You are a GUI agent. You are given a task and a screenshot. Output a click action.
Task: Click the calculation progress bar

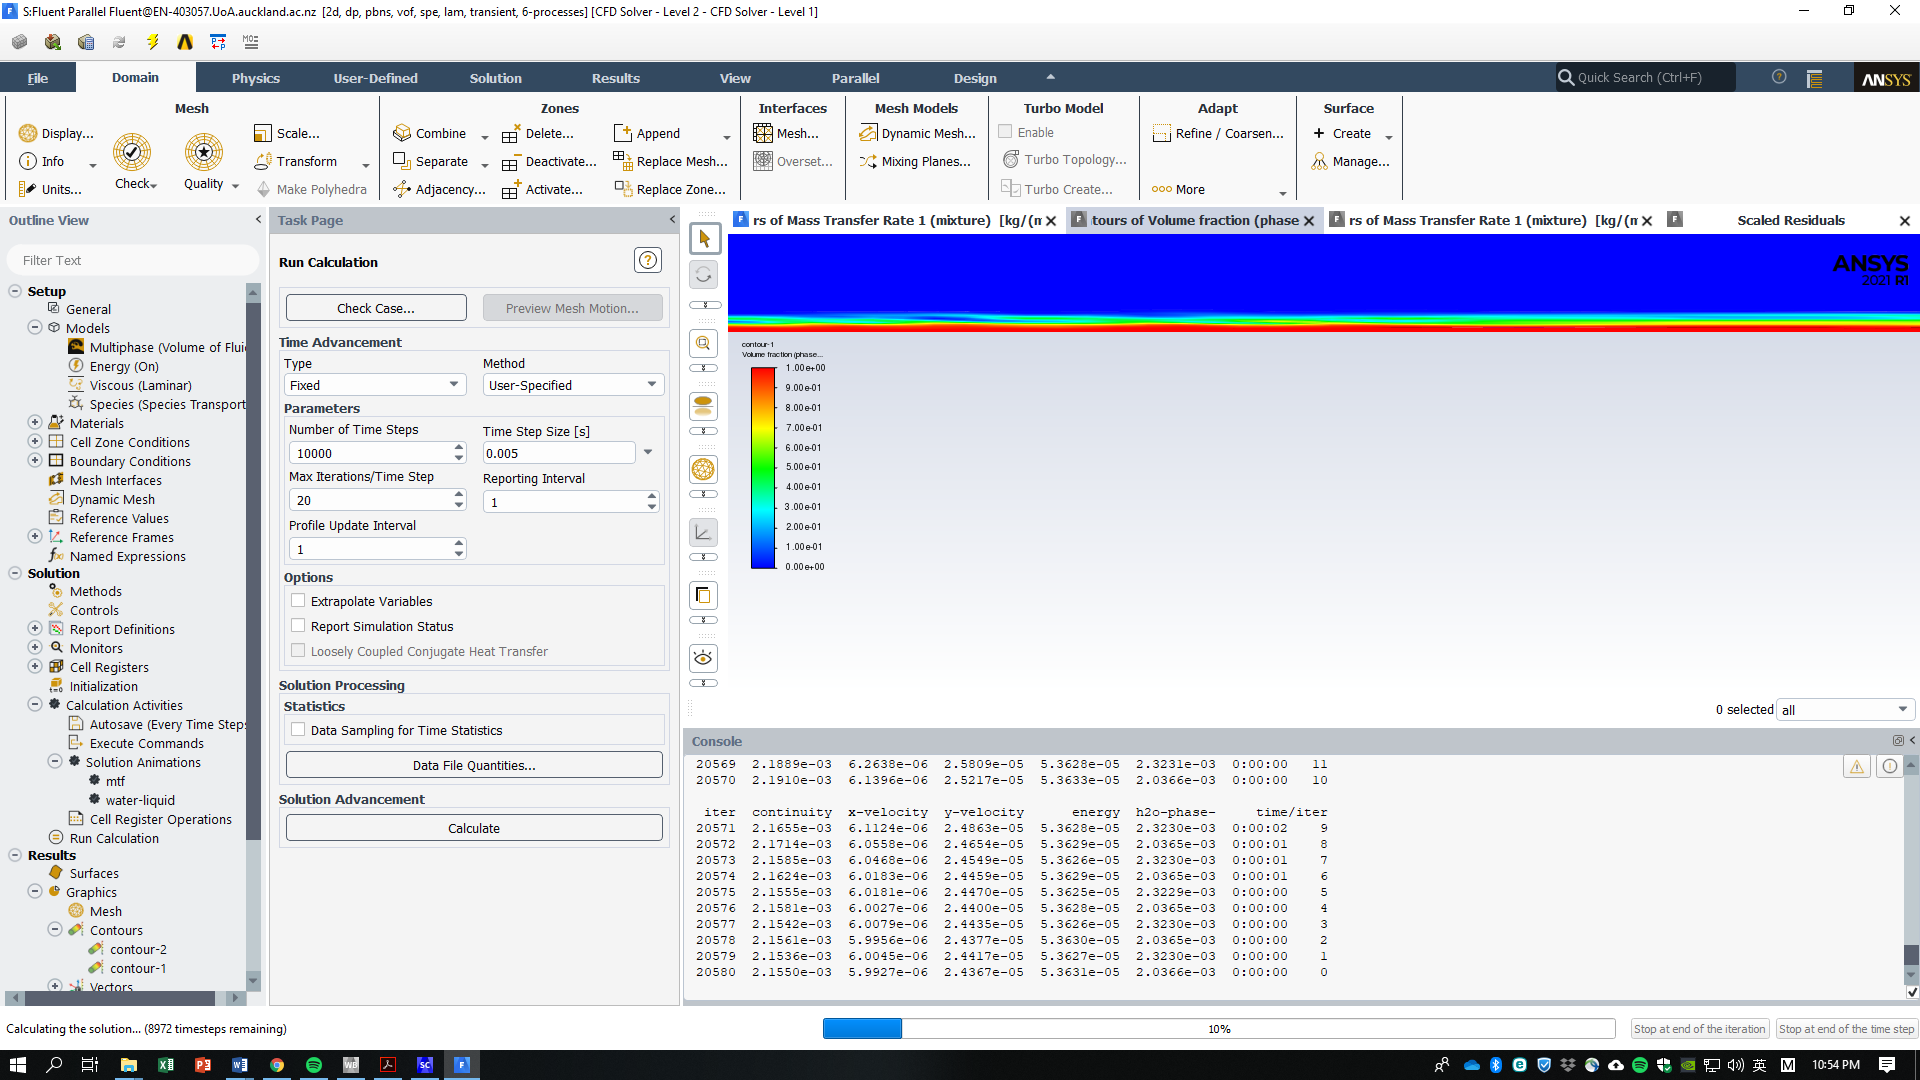1218,1029
